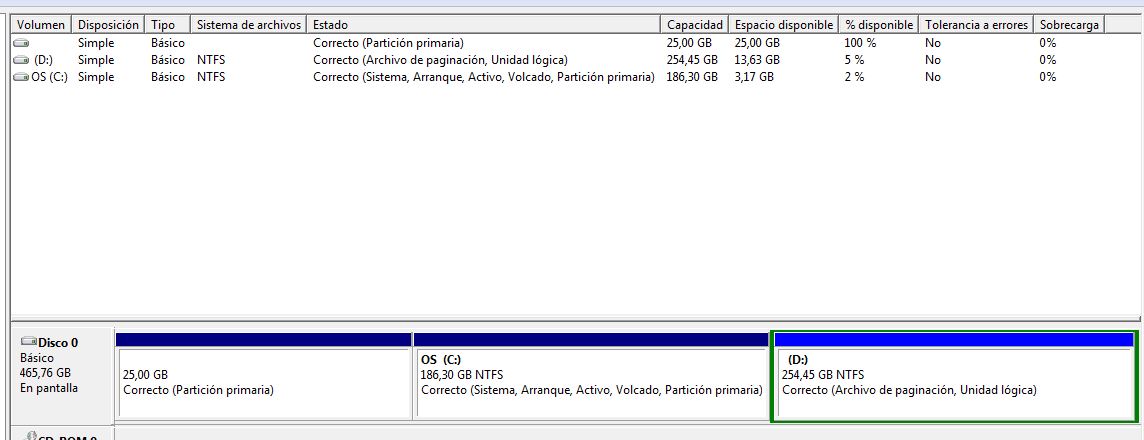Click the Sobrecarga column header
This screenshot has height=440, width=1144.
pos(1068,24)
